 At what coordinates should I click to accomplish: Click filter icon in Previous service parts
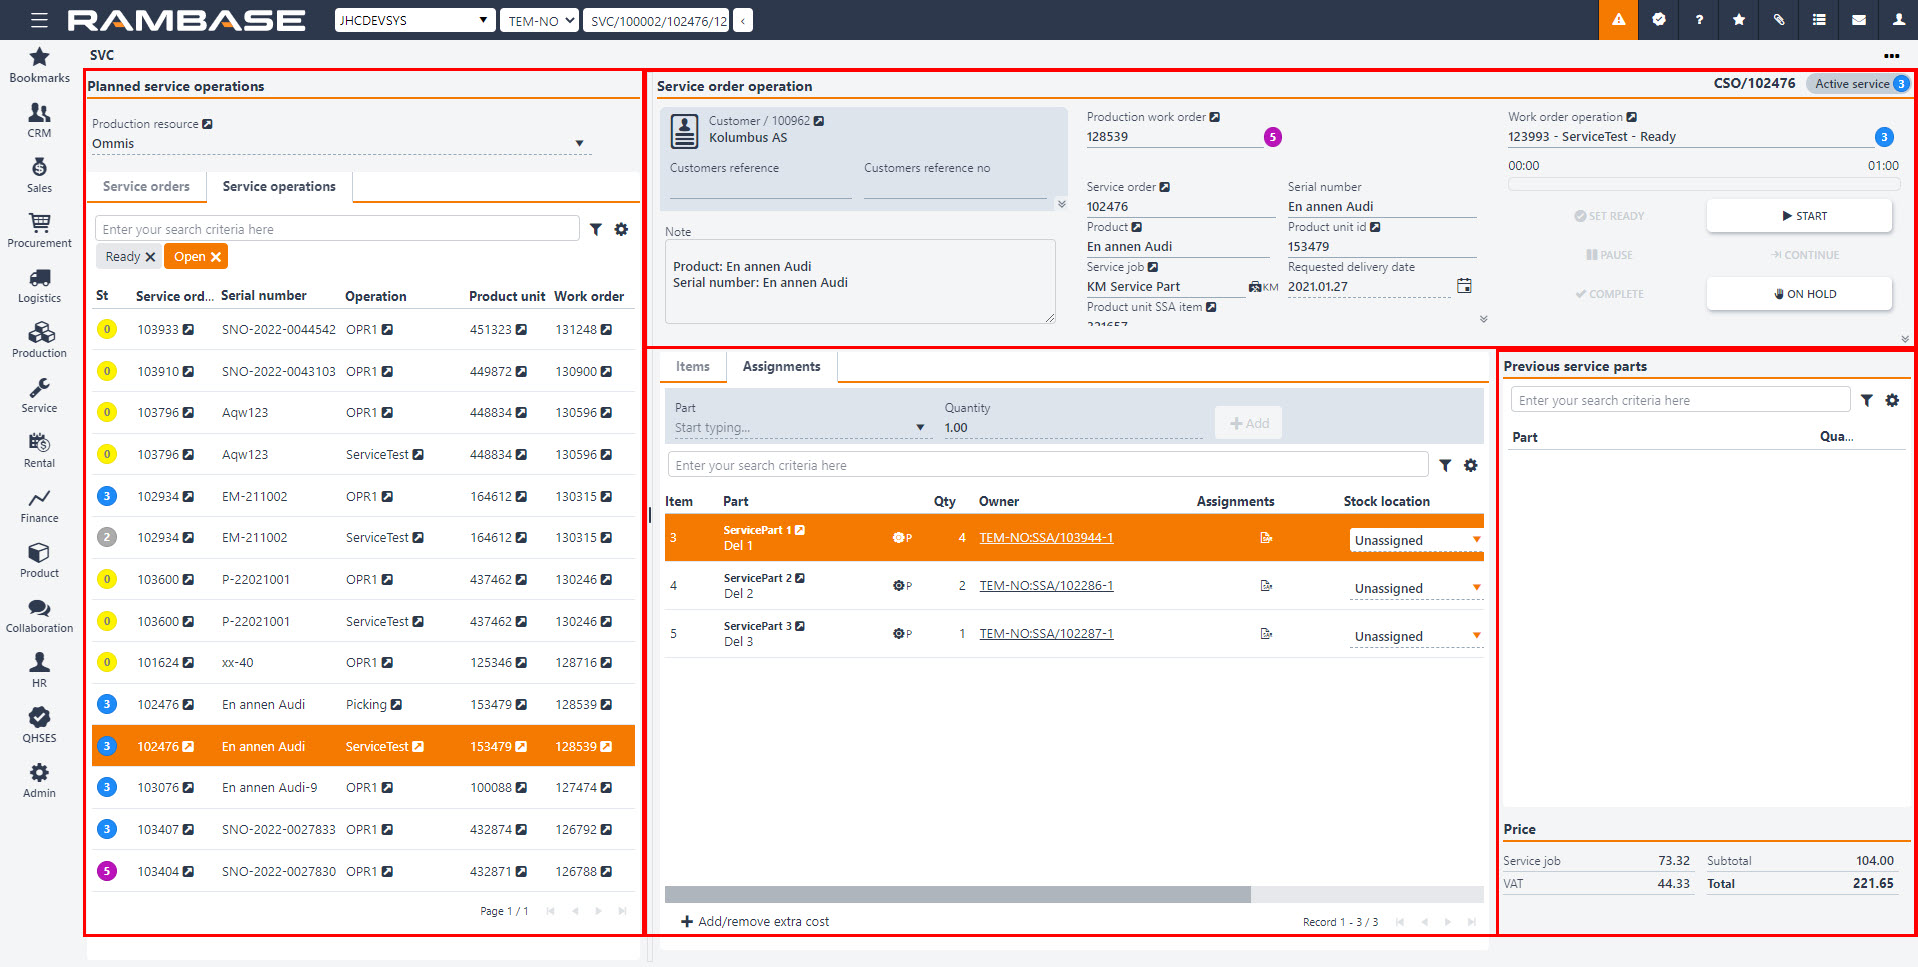pyautogui.click(x=1866, y=400)
